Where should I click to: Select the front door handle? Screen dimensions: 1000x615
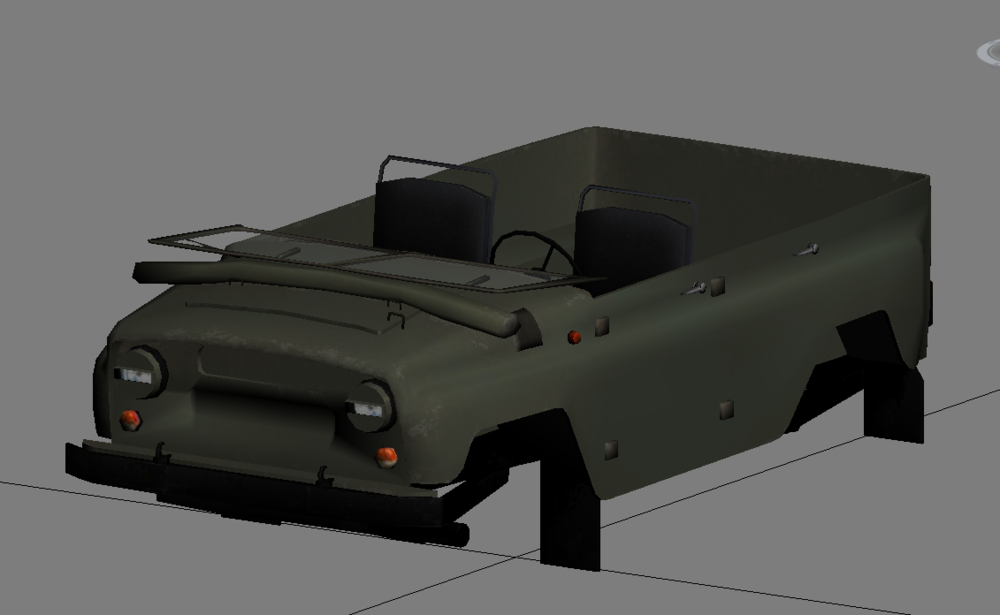click(693, 289)
